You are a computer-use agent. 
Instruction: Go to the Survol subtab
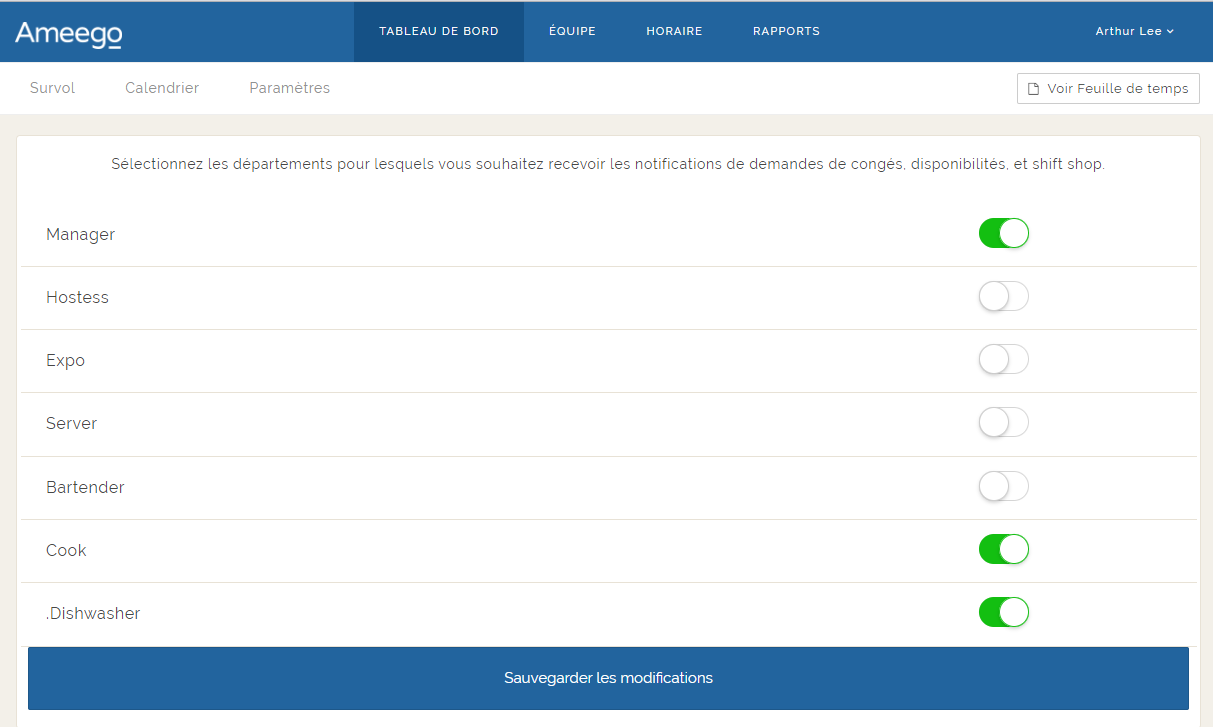(x=52, y=88)
